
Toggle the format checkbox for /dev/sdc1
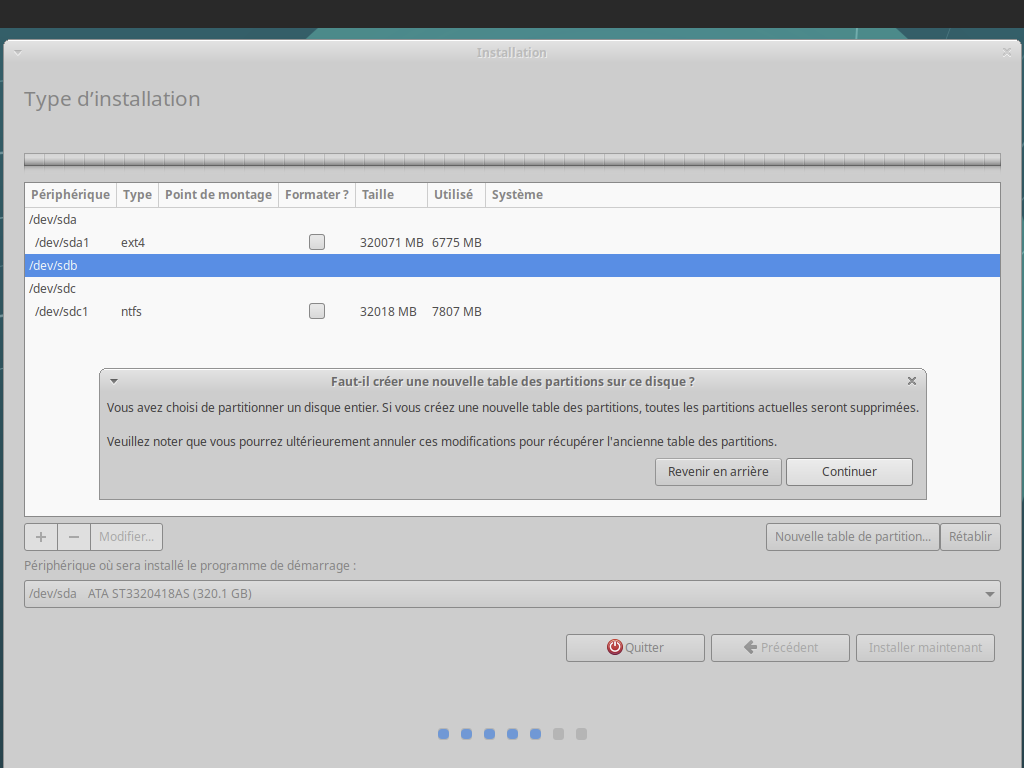317,311
